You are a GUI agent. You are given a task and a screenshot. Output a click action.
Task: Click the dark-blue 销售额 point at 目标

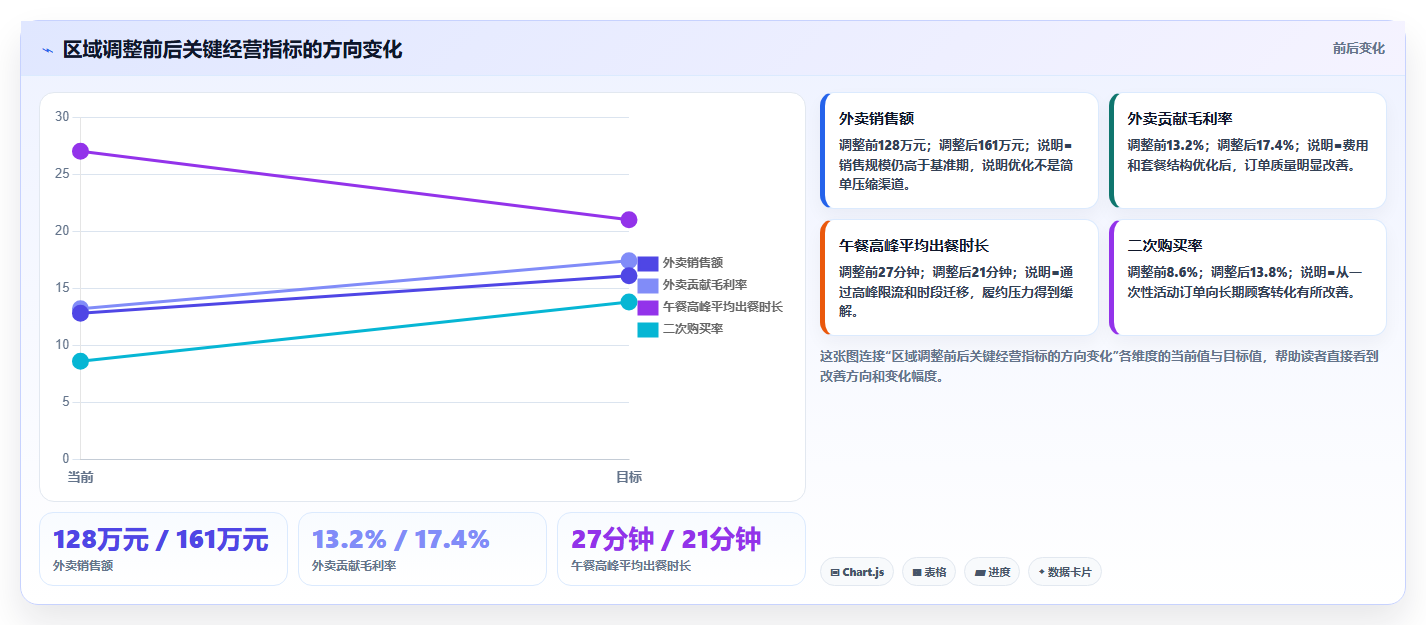pyautogui.click(x=629, y=276)
